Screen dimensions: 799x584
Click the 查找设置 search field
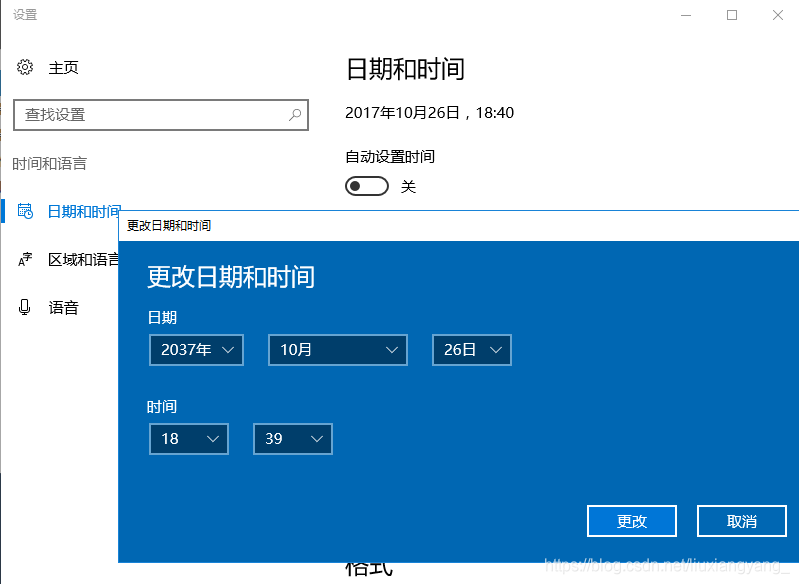coord(150,115)
